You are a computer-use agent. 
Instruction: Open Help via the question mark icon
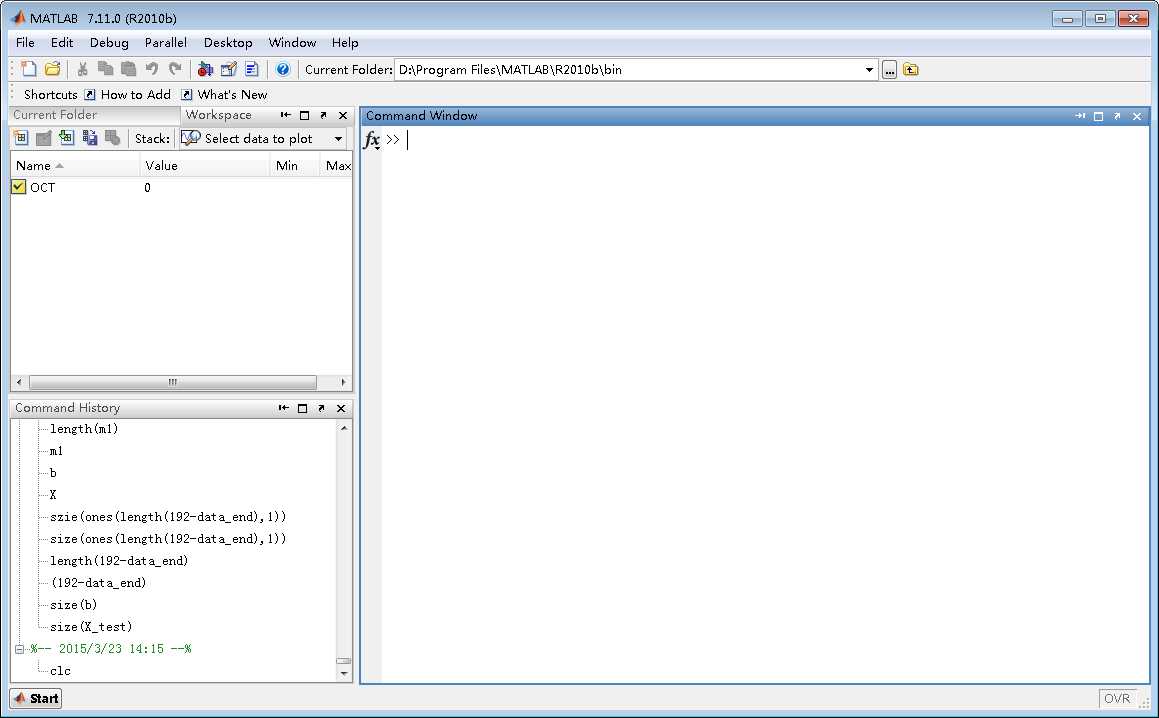[282, 70]
